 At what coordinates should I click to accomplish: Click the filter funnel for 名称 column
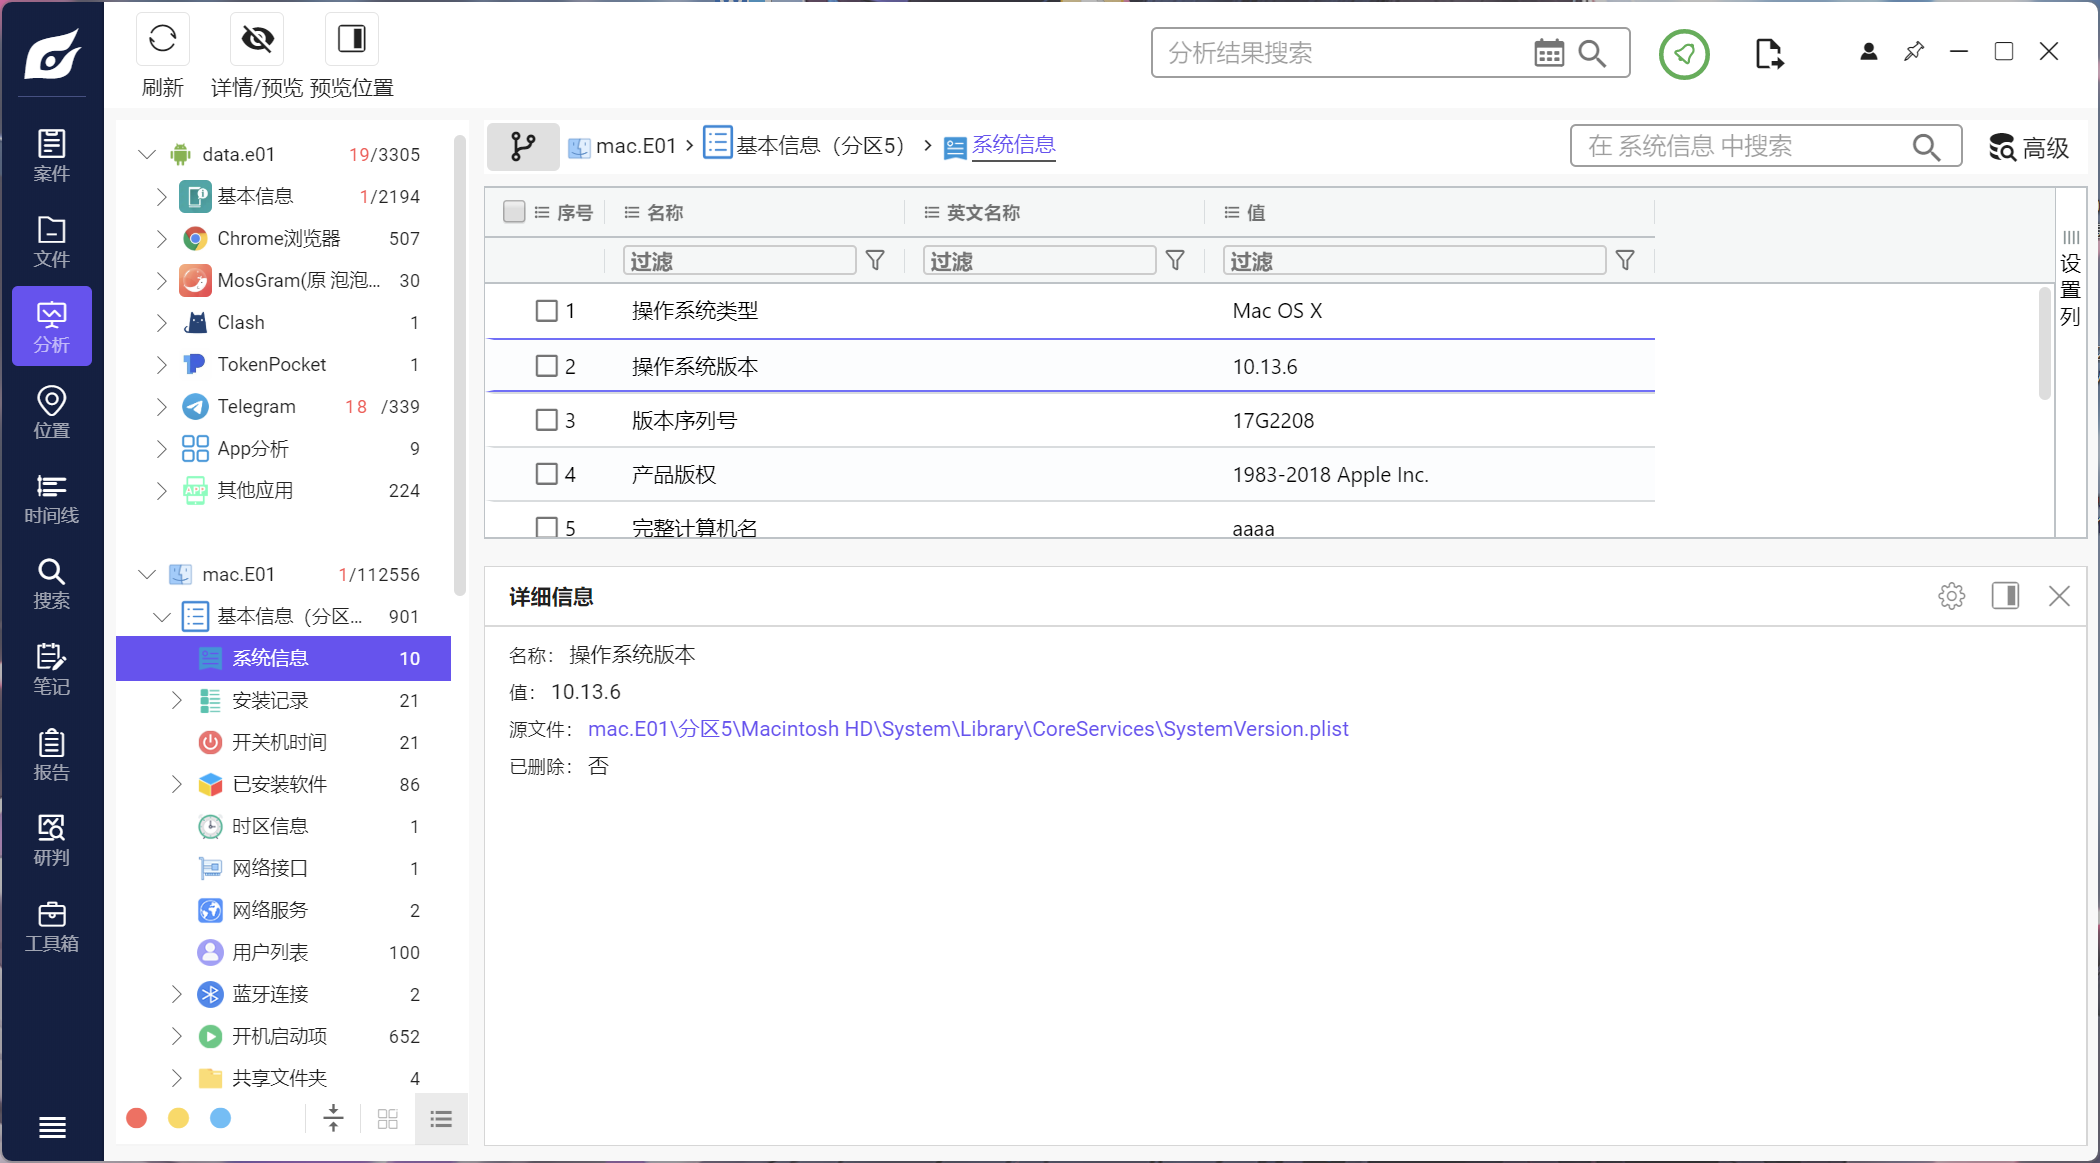875,261
